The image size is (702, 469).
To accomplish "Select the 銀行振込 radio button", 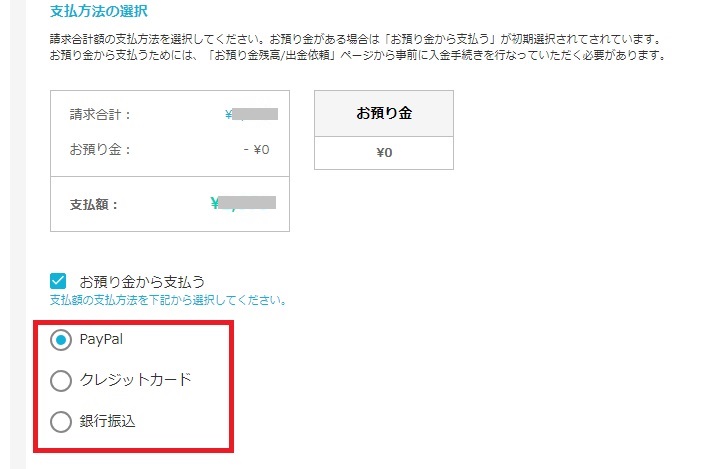I will 61,422.
